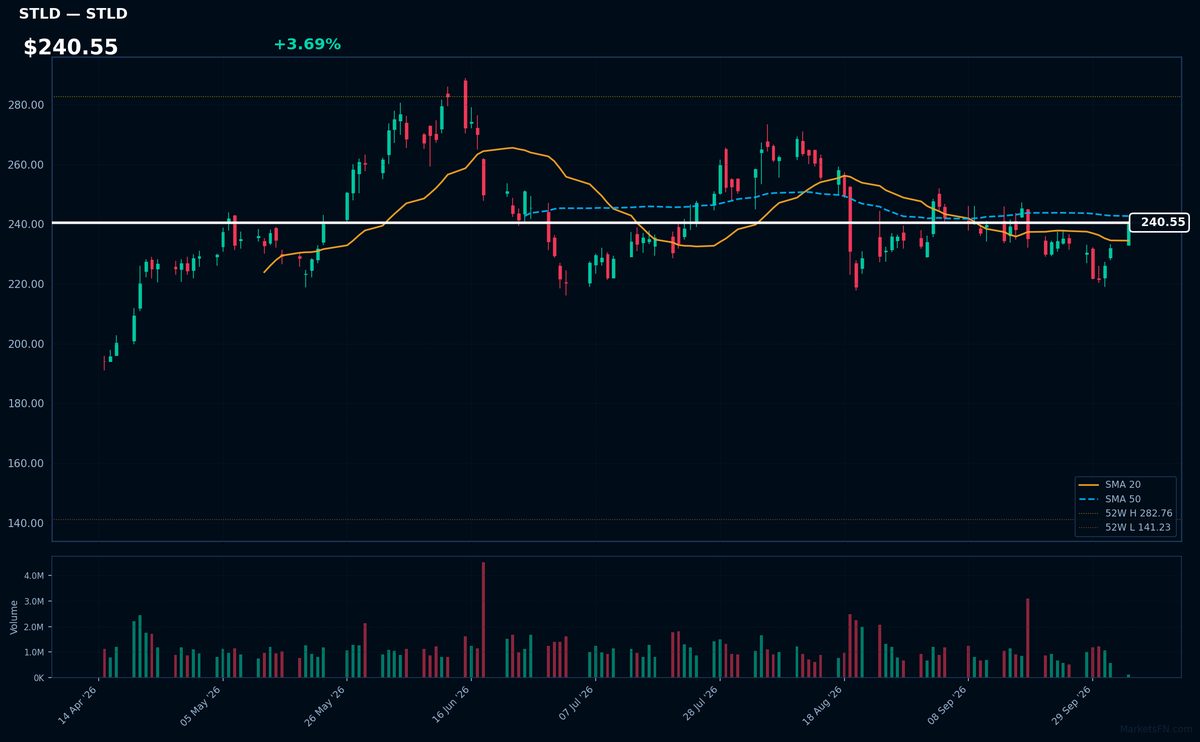Click the 2.0M volume axis label

(x=33, y=627)
